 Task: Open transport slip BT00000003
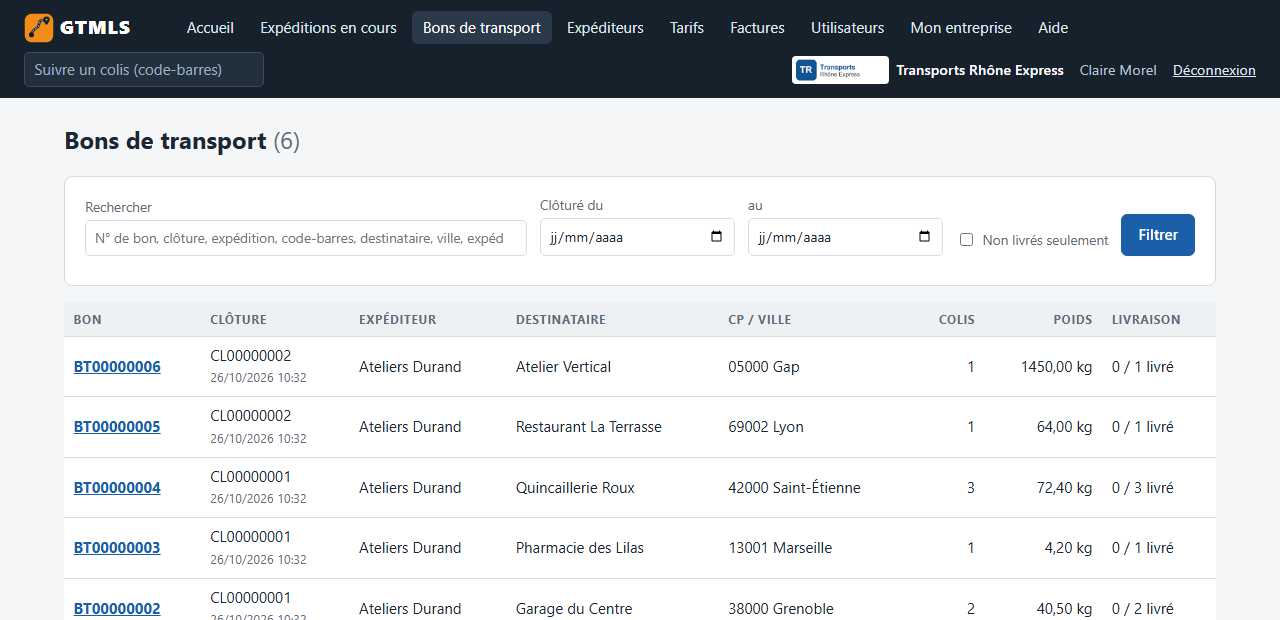(117, 548)
